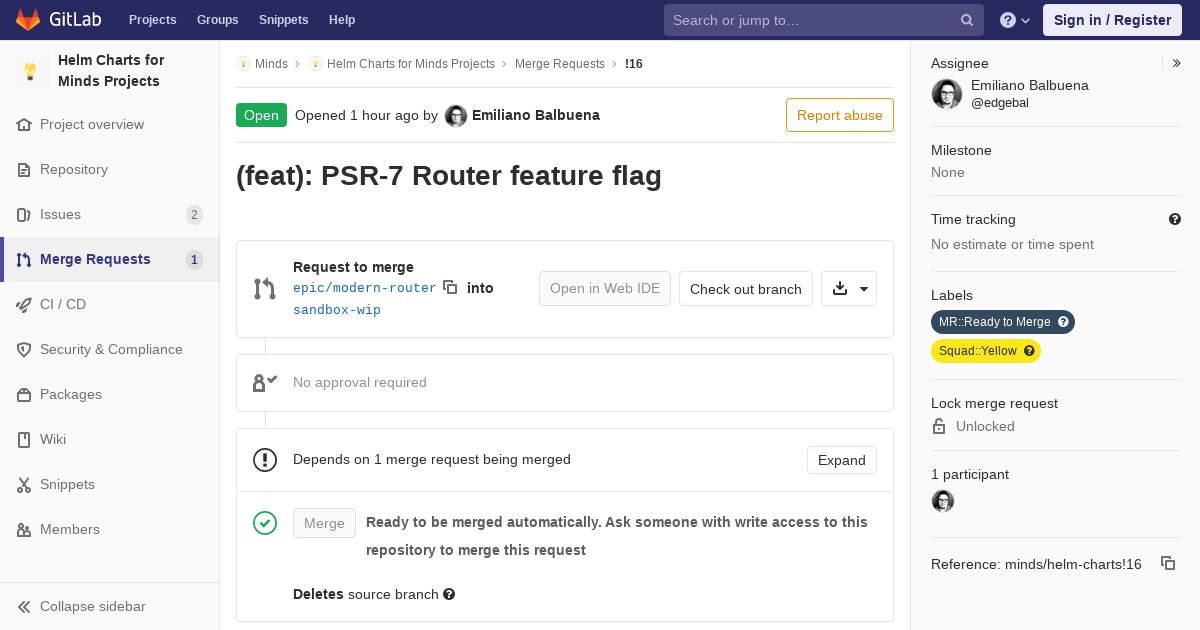Focus the Search or jump to field
This screenshot has height=630, width=1200.
(x=824, y=20)
